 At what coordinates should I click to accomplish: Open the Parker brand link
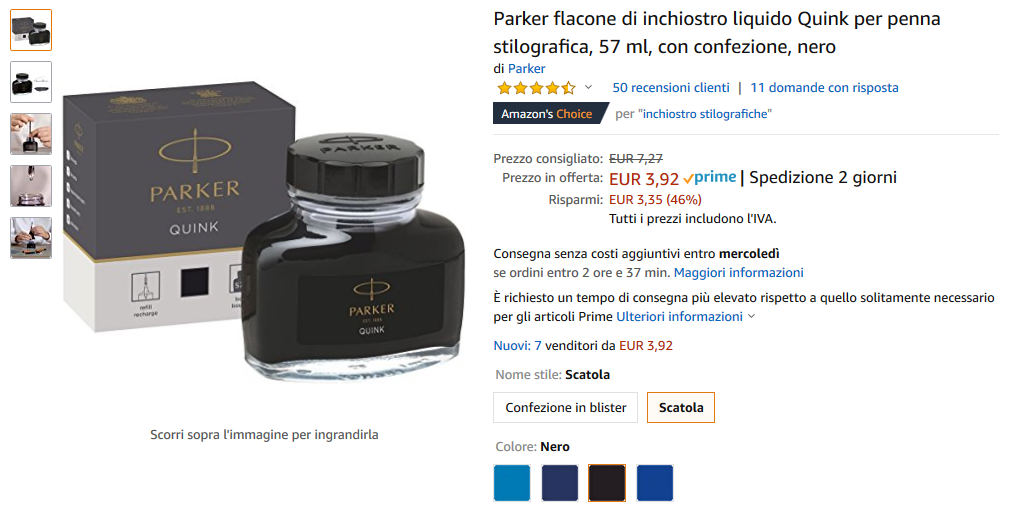[526, 68]
